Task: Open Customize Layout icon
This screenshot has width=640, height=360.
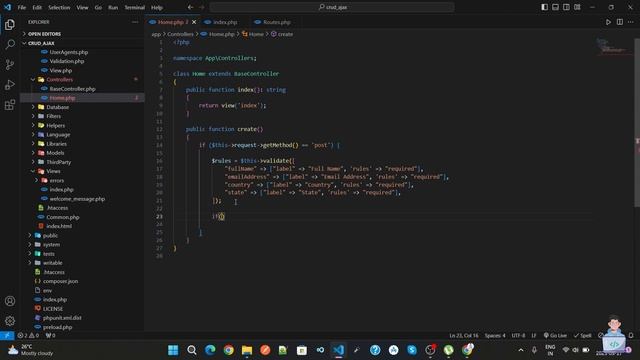Action: (x=577, y=7)
